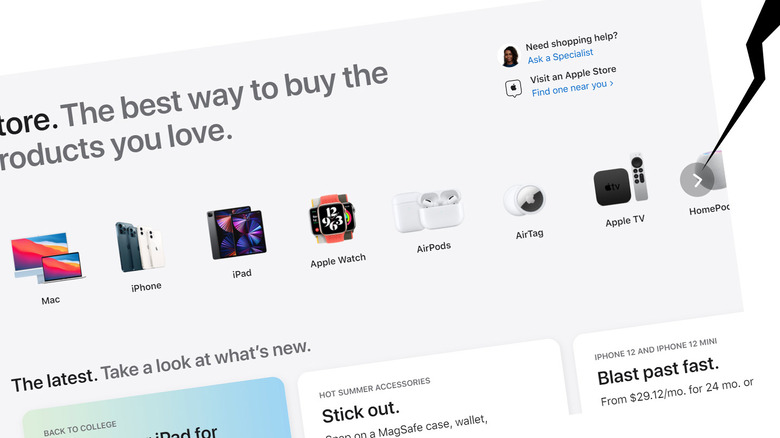The height and width of the screenshot is (438, 780).
Task: Click the Apple TV text label
Action: pos(625,221)
